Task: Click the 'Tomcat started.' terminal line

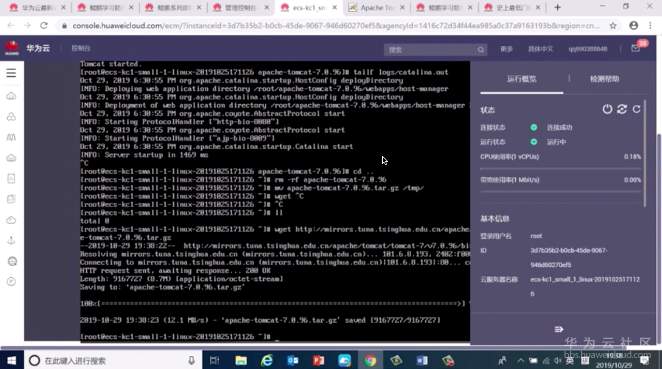Action: (x=110, y=64)
